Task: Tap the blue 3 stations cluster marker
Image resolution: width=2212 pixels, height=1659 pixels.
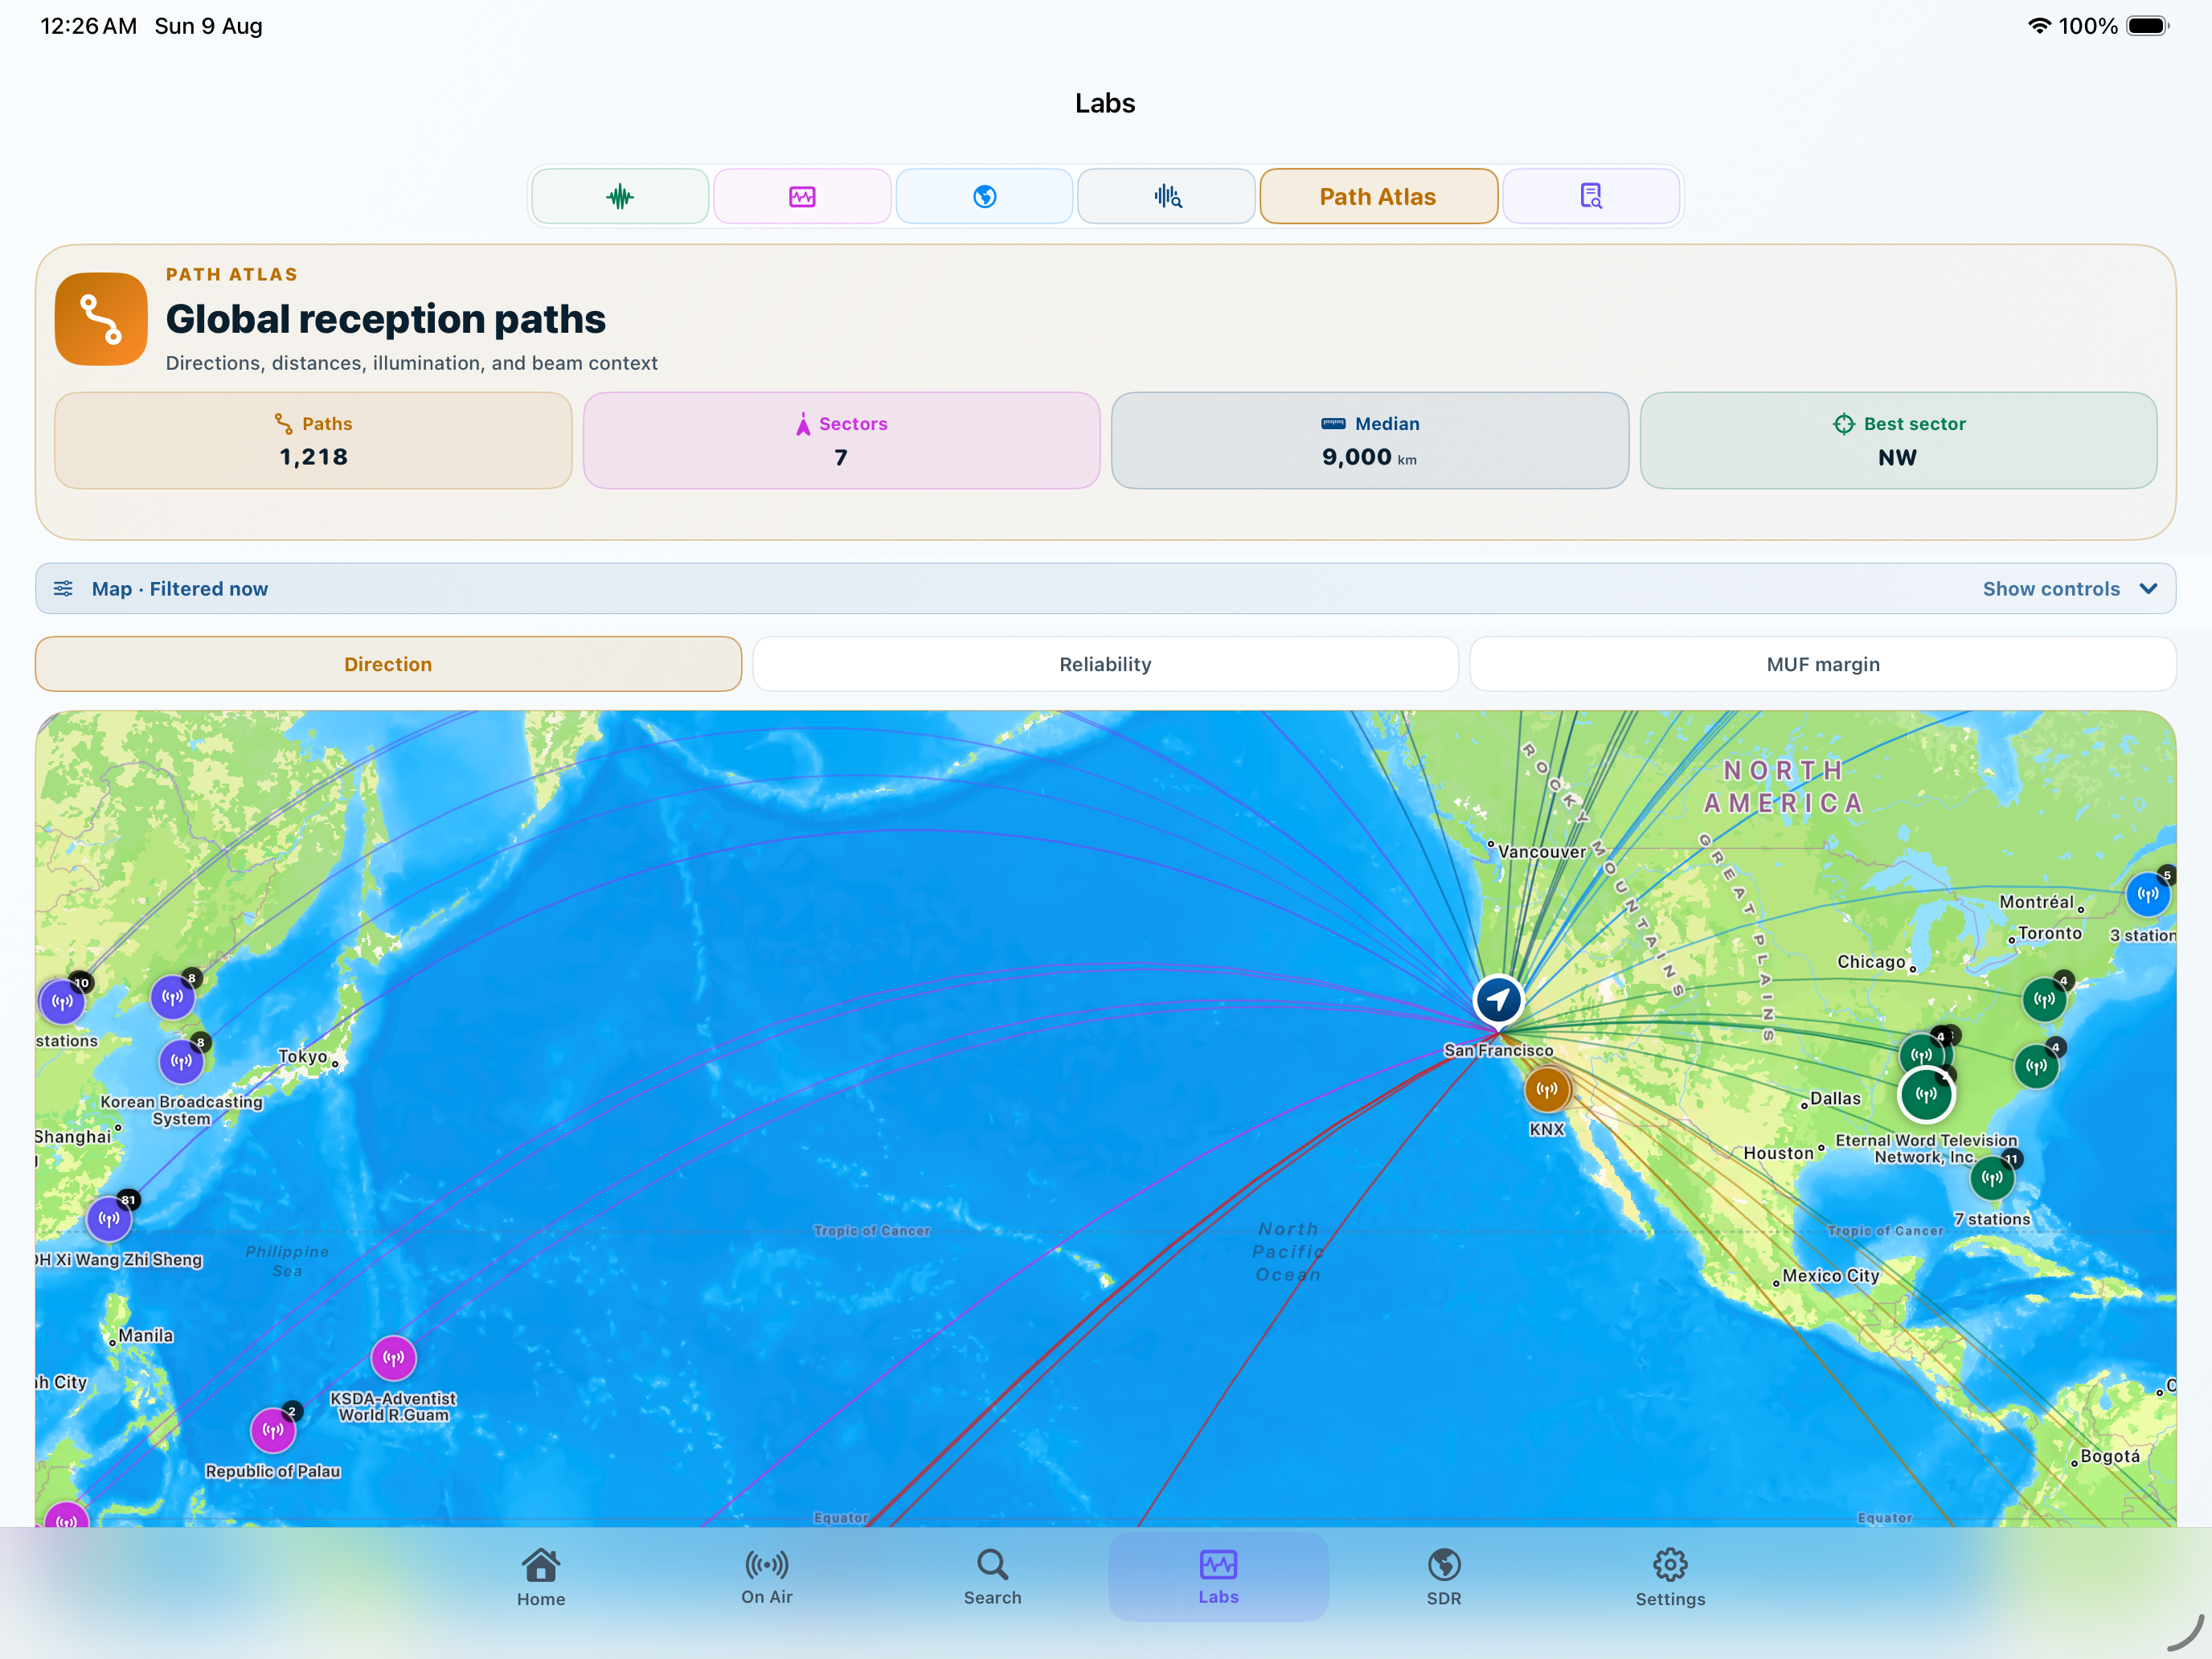Action: (x=2148, y=894)
